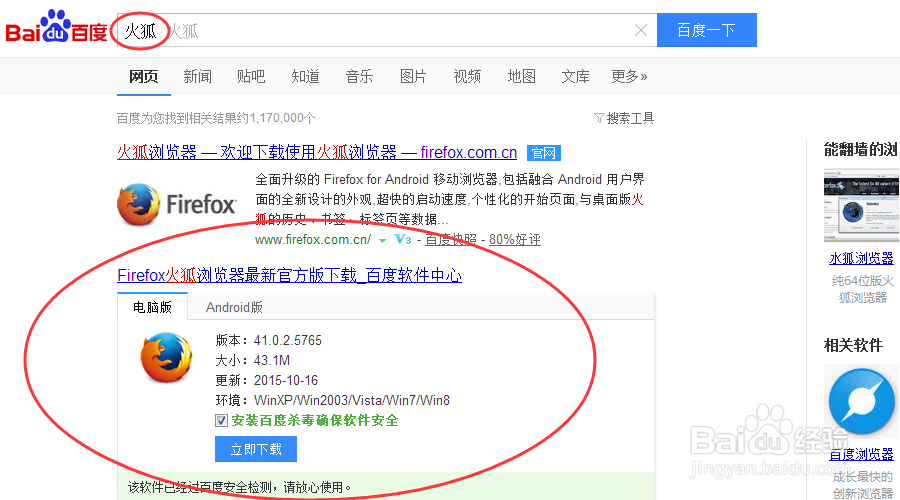900x500 pixels.
Task: Go to the 知道 tab
Action: point(305,76)
